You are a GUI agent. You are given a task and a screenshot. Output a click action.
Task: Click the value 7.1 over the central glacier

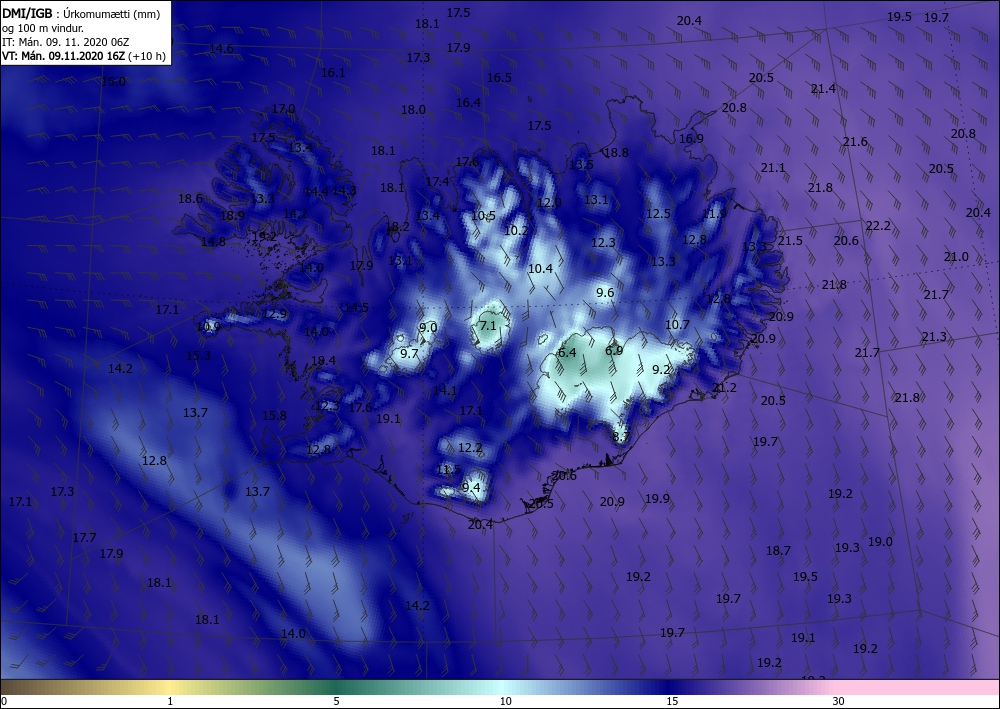coord(488,326)
